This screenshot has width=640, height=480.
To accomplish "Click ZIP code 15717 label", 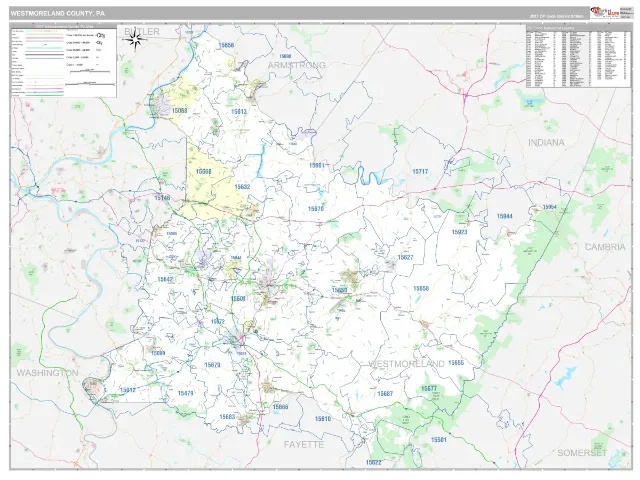I will (420, 171).
